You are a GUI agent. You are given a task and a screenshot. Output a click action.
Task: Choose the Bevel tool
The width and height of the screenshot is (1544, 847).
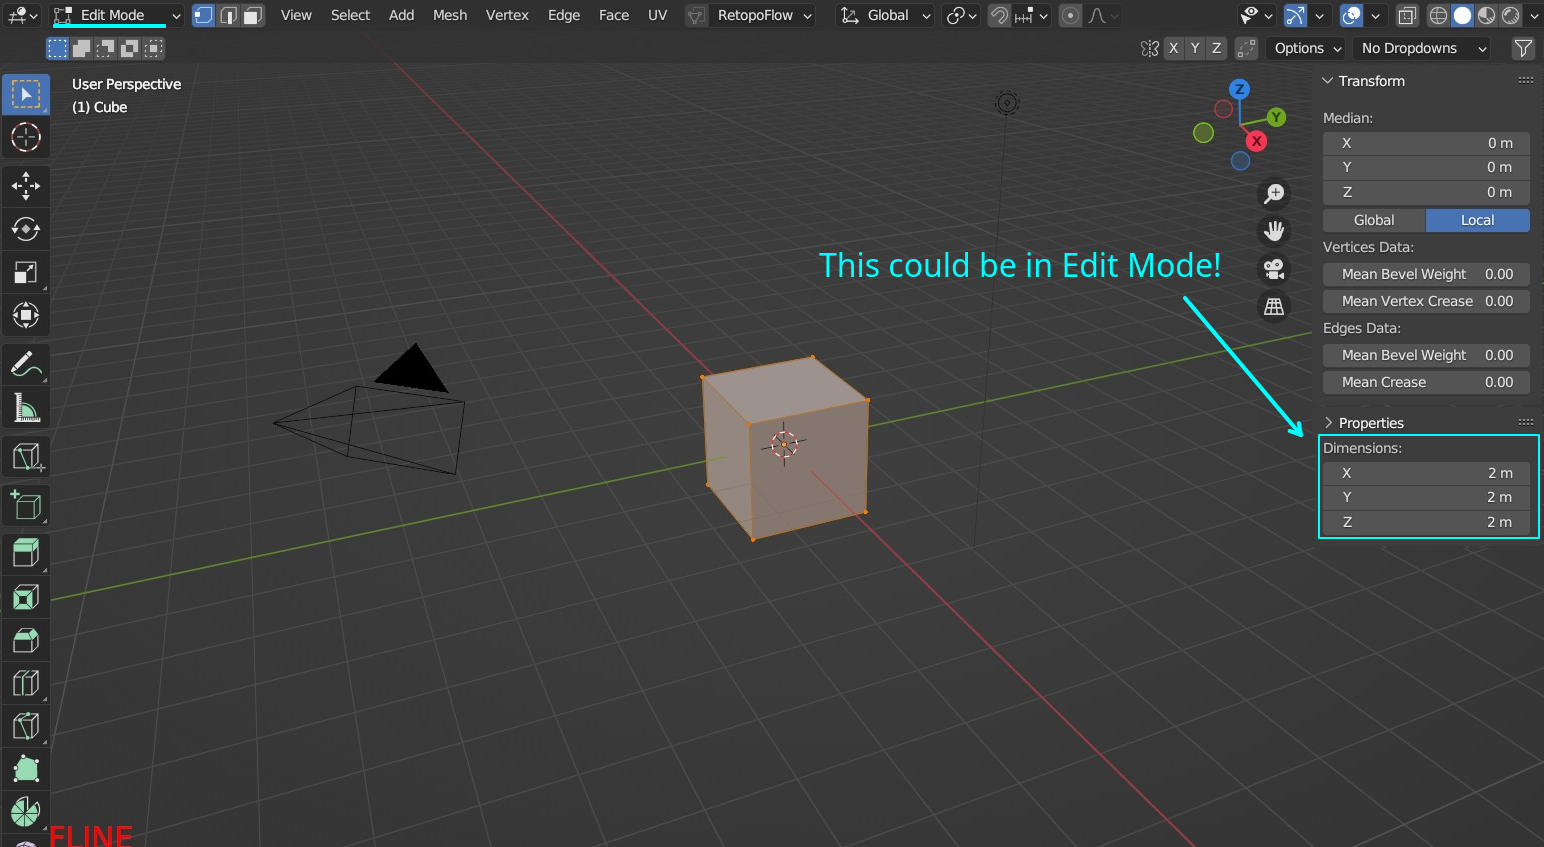[x=26, y=640]
